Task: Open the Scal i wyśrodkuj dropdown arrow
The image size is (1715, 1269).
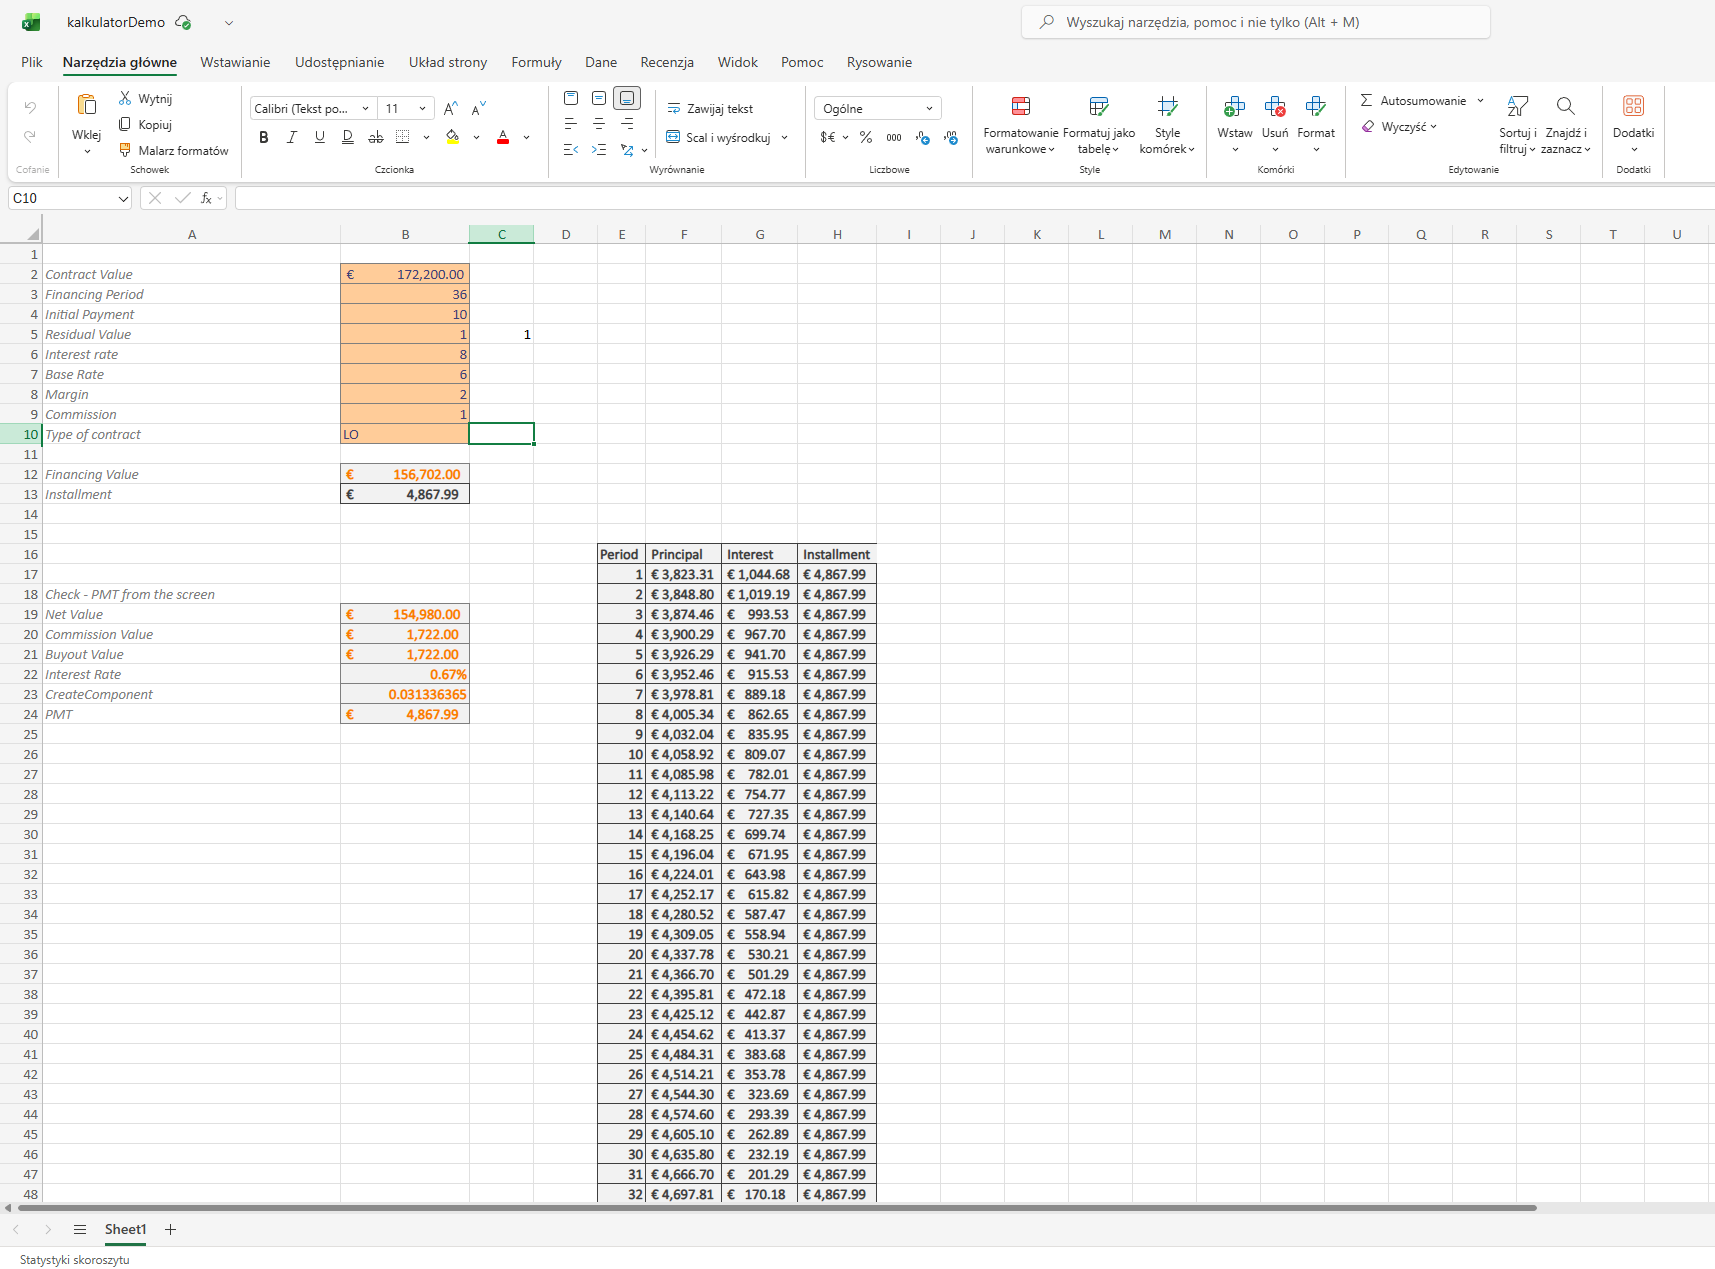Action: [x=785, y=137]
